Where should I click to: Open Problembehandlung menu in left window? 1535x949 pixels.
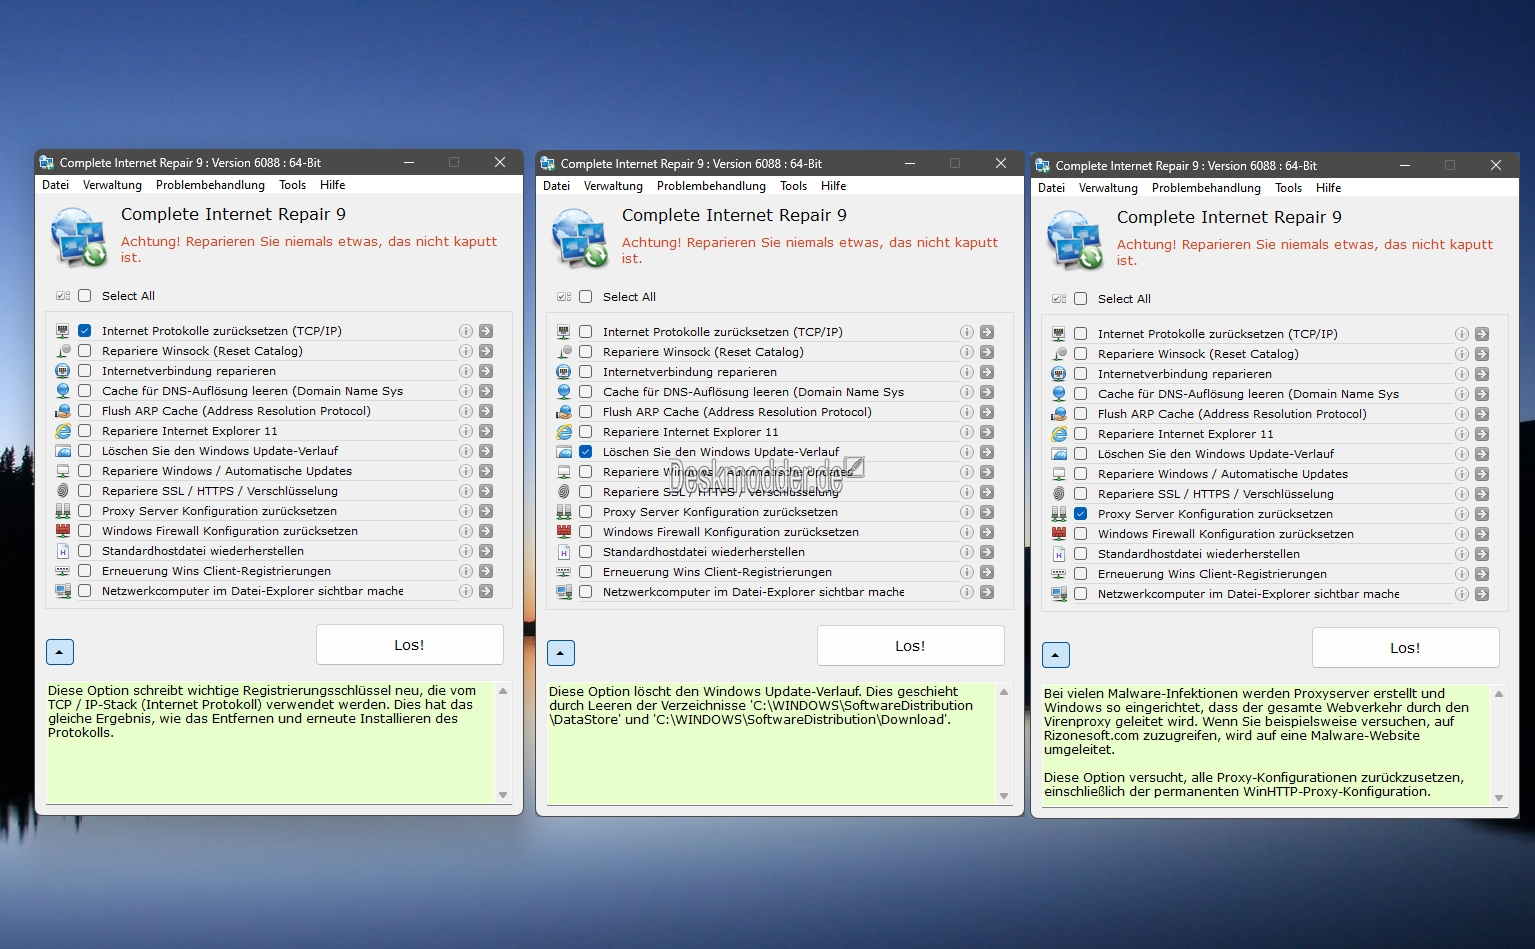point(211,185)
